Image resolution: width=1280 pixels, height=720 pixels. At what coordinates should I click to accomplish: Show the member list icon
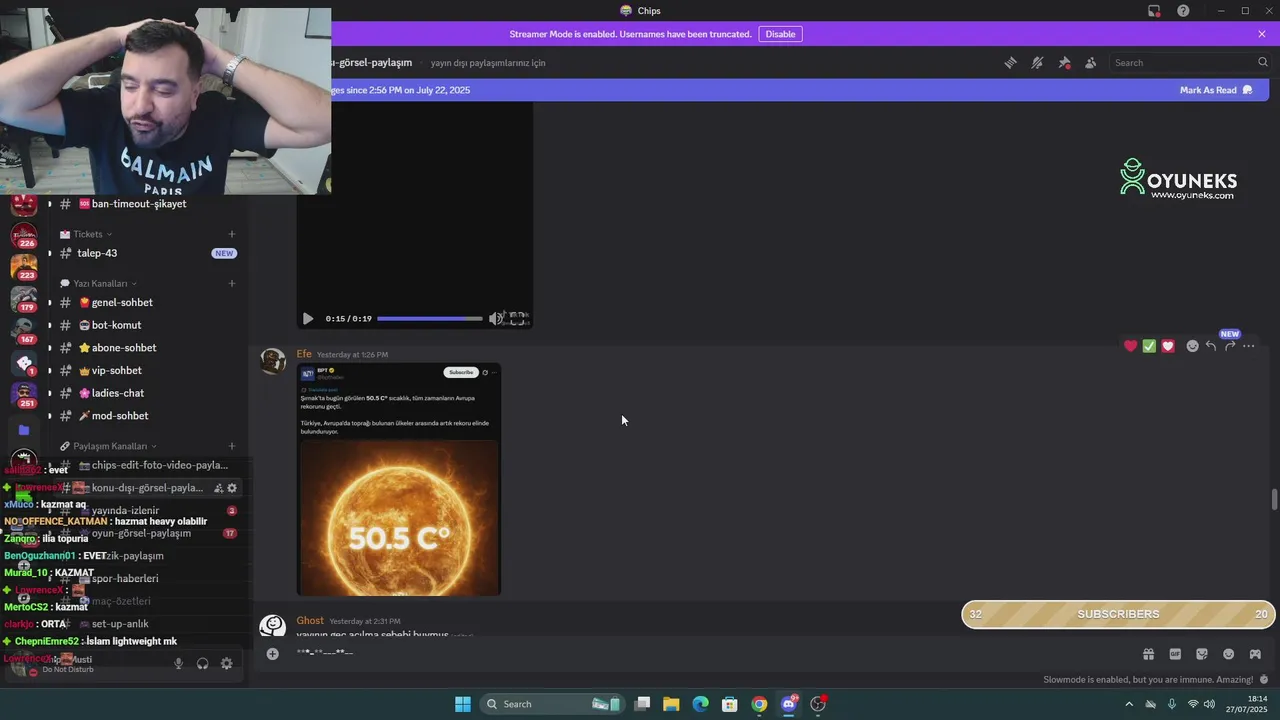(x=1090, y=62)
